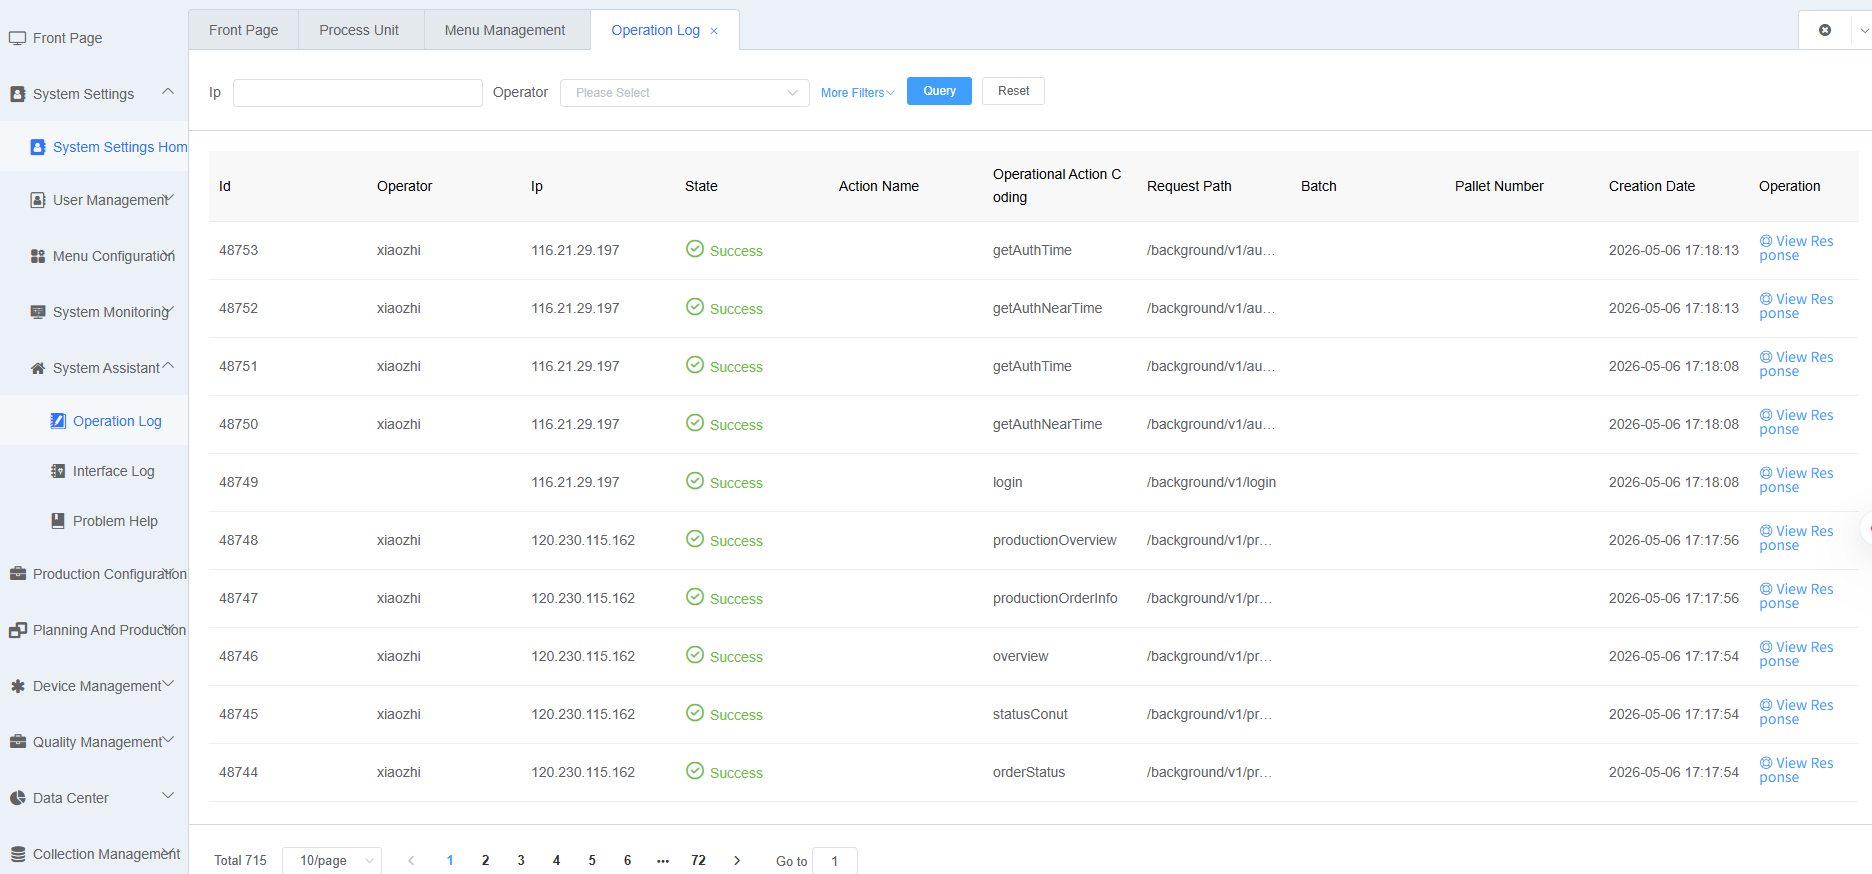Click the System Monitoring icon
1872x874 pixels.
pos(38,312)
